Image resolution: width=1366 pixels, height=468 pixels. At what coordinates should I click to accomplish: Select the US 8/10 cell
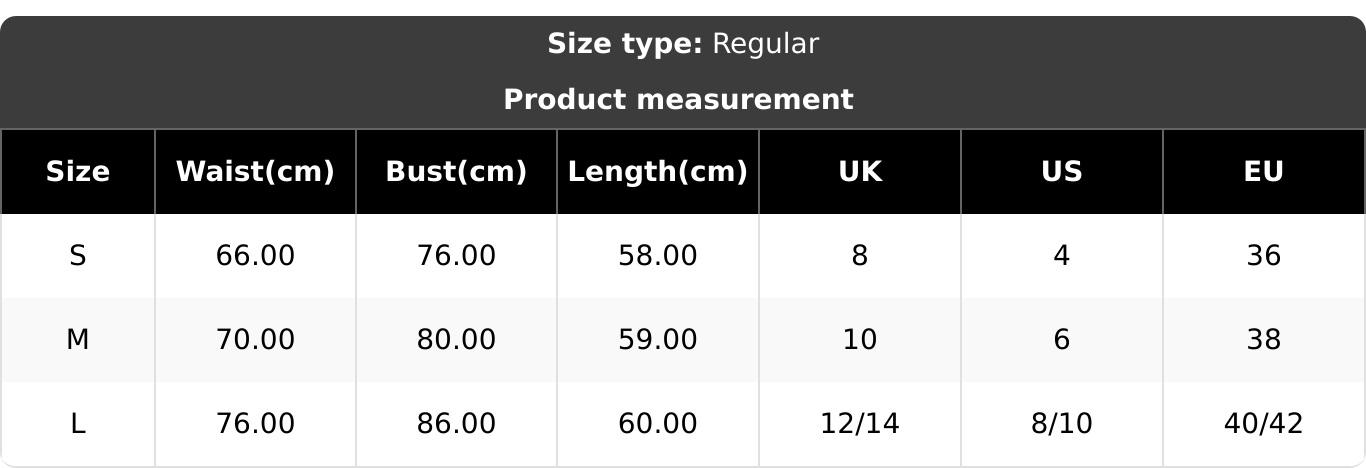click(1061, 424)
